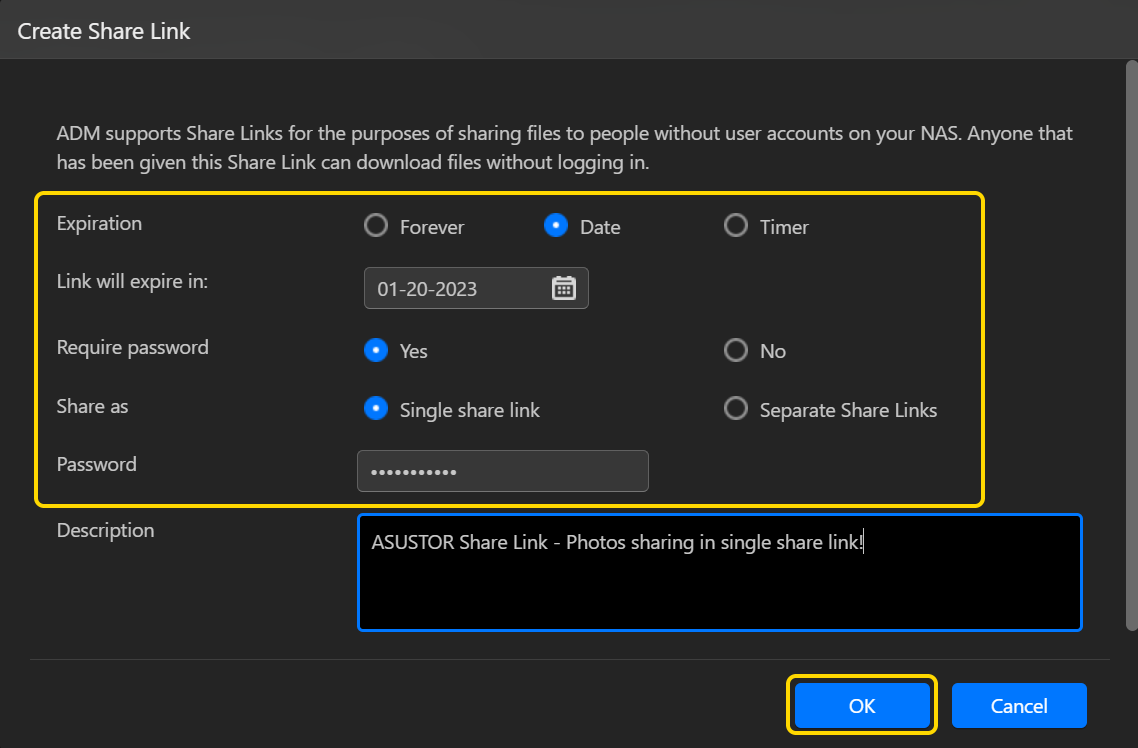Confirm share link with OK button
This screenshot has height=748, width=1138.
coord(862,705)
